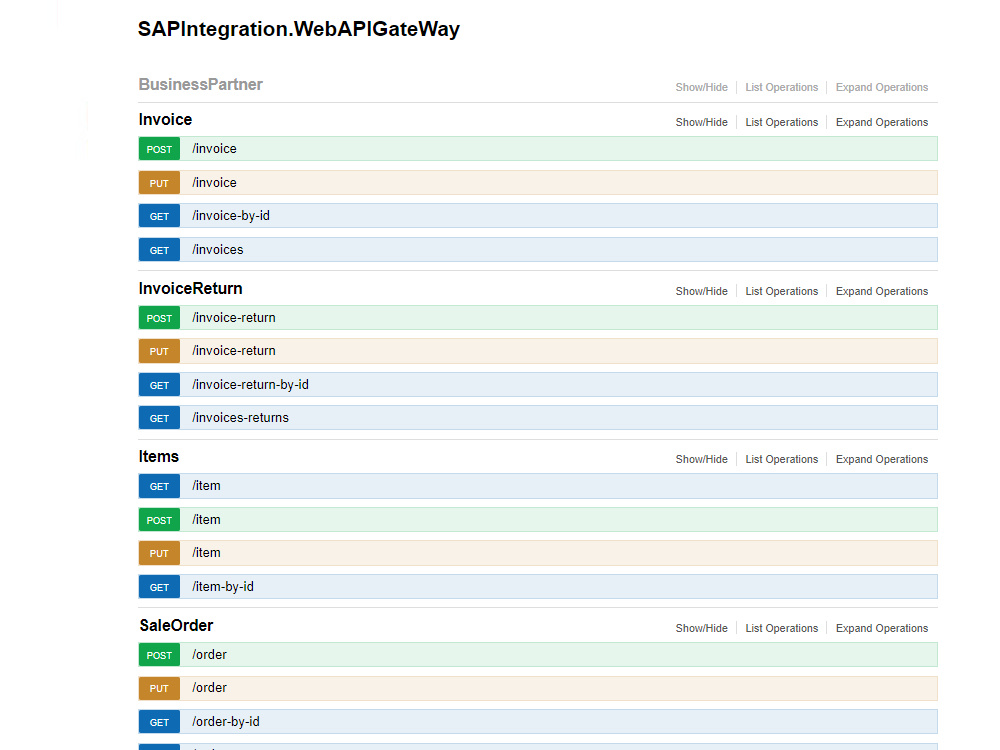
Task: Click List Operations for Invoice
Action: (x=781, y=122)
